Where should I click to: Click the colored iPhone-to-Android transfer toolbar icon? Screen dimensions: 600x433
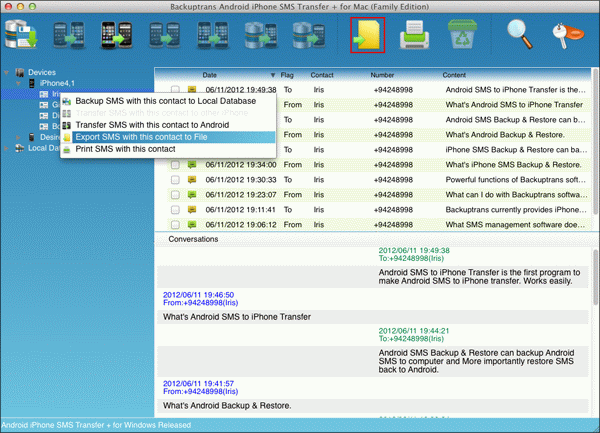(x=116, y=35)
